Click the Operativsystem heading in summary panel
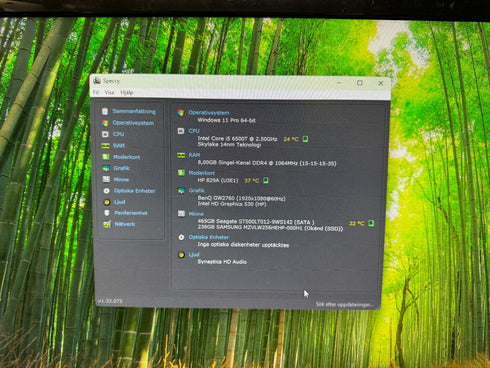490x368 pixels. pyautogui.click(x=209, y=113)
